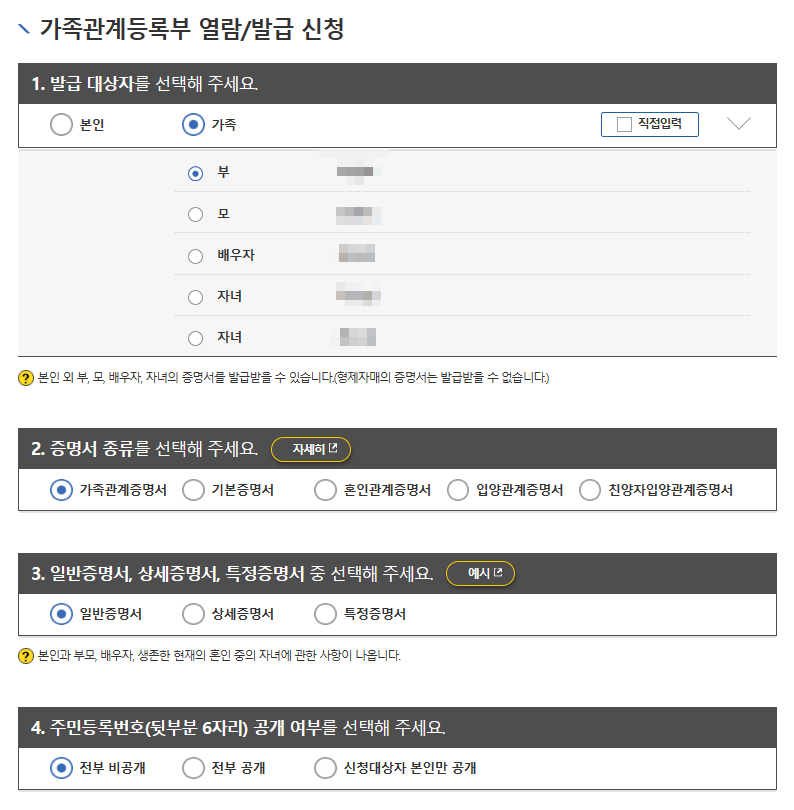
Task: Click the external link icon on 자세히 button
Action: click(334, 447)
